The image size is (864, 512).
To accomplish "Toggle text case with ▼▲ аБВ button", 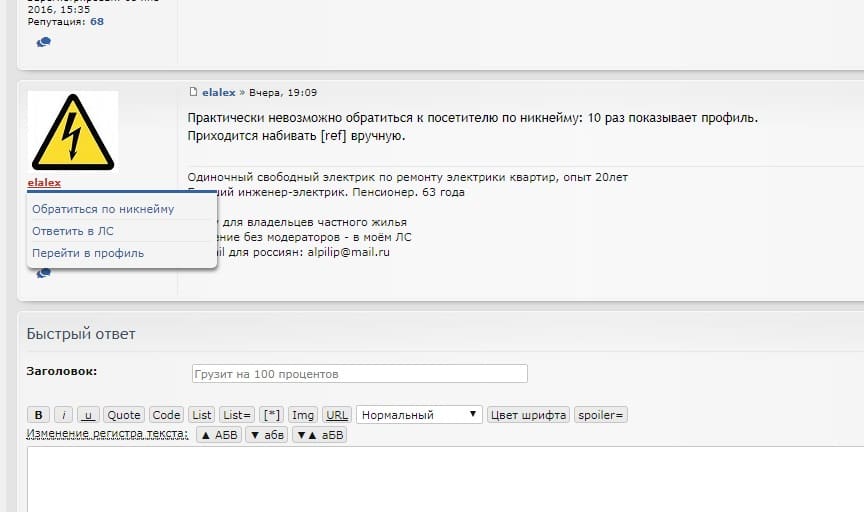I will (x=319, y=435).
